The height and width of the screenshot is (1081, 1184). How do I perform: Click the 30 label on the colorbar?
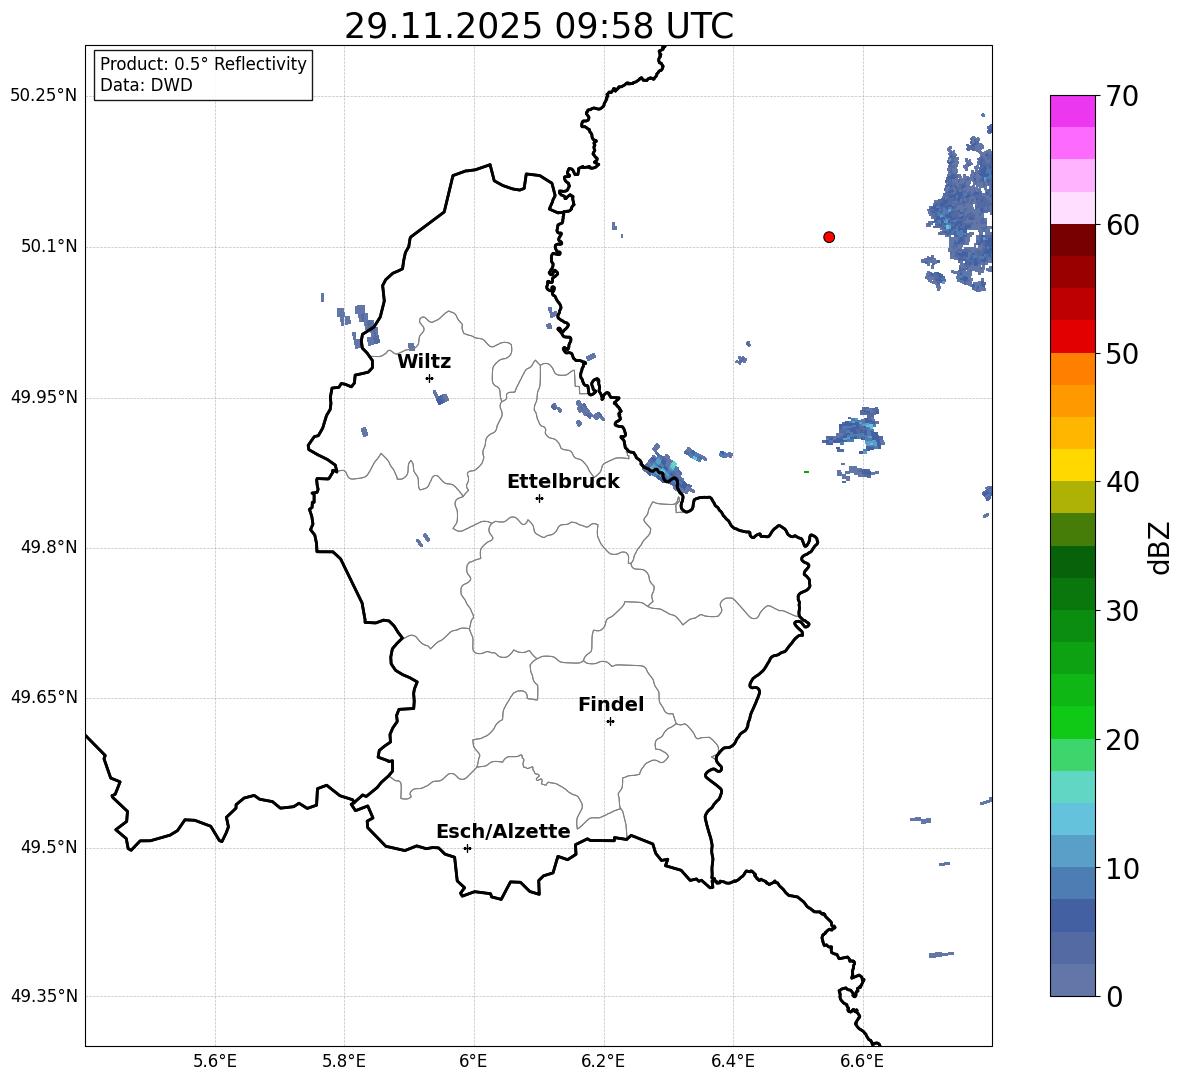coord(1123,611)
